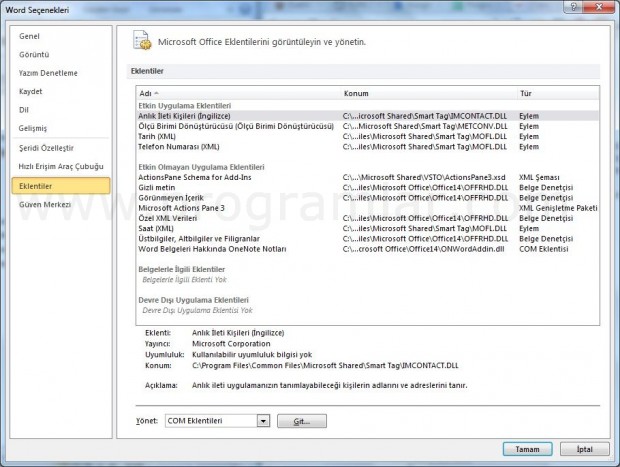The height and width of the screenshot is (467, 620).
Task: Click Devre Dışı Uygulama Eklentileri group heading
Action: click(193, 300)
